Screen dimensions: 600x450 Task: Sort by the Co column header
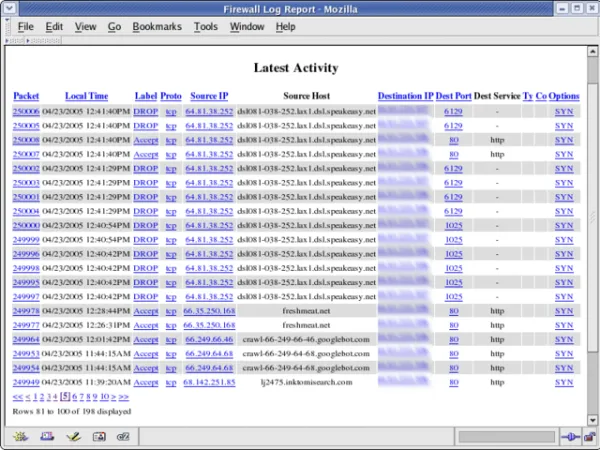click(541, 96)
